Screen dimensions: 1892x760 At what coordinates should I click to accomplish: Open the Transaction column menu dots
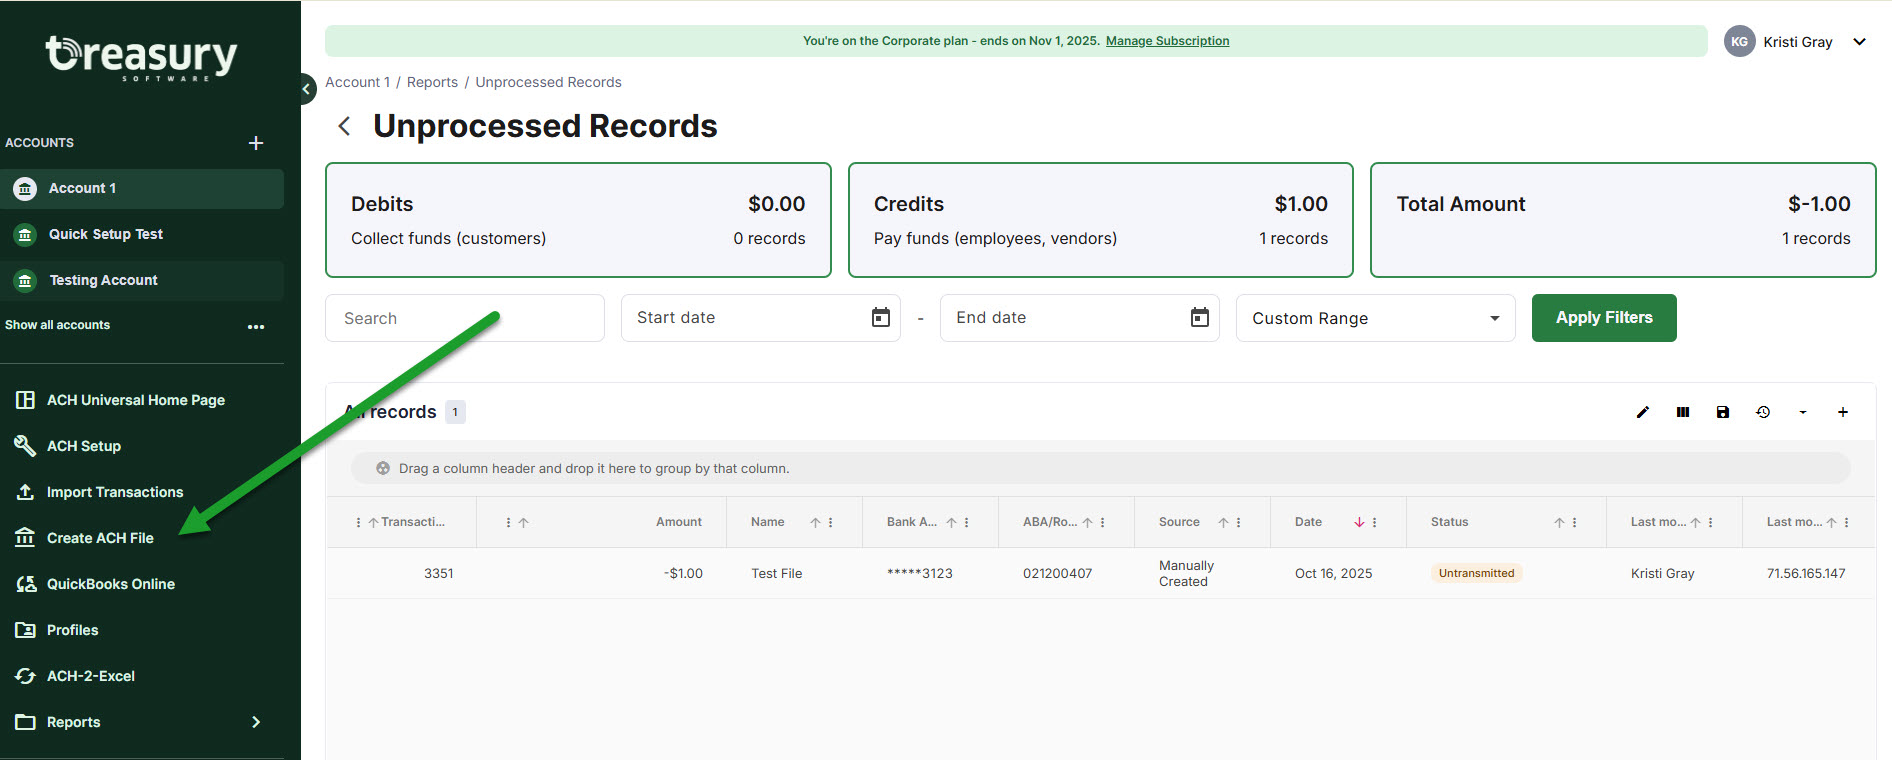(359, 522)
